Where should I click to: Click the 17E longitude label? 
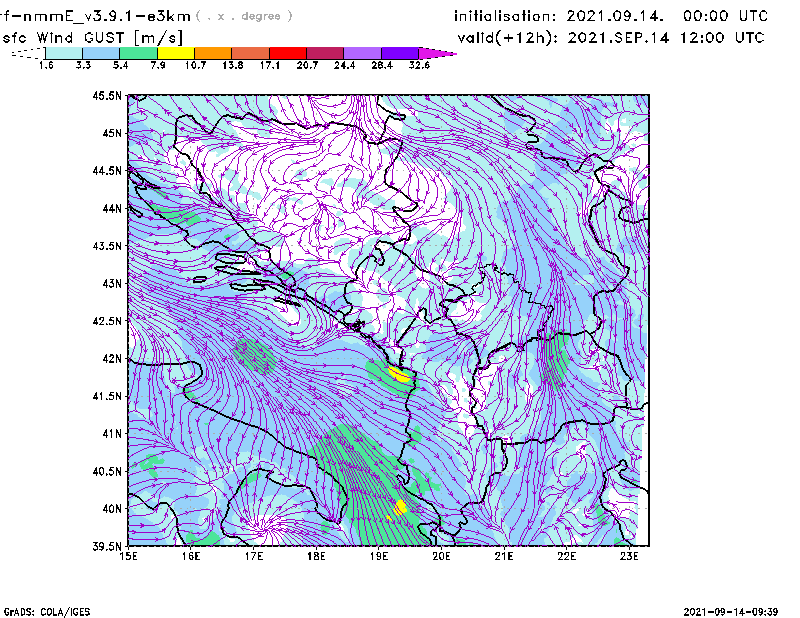coord(254,556)
